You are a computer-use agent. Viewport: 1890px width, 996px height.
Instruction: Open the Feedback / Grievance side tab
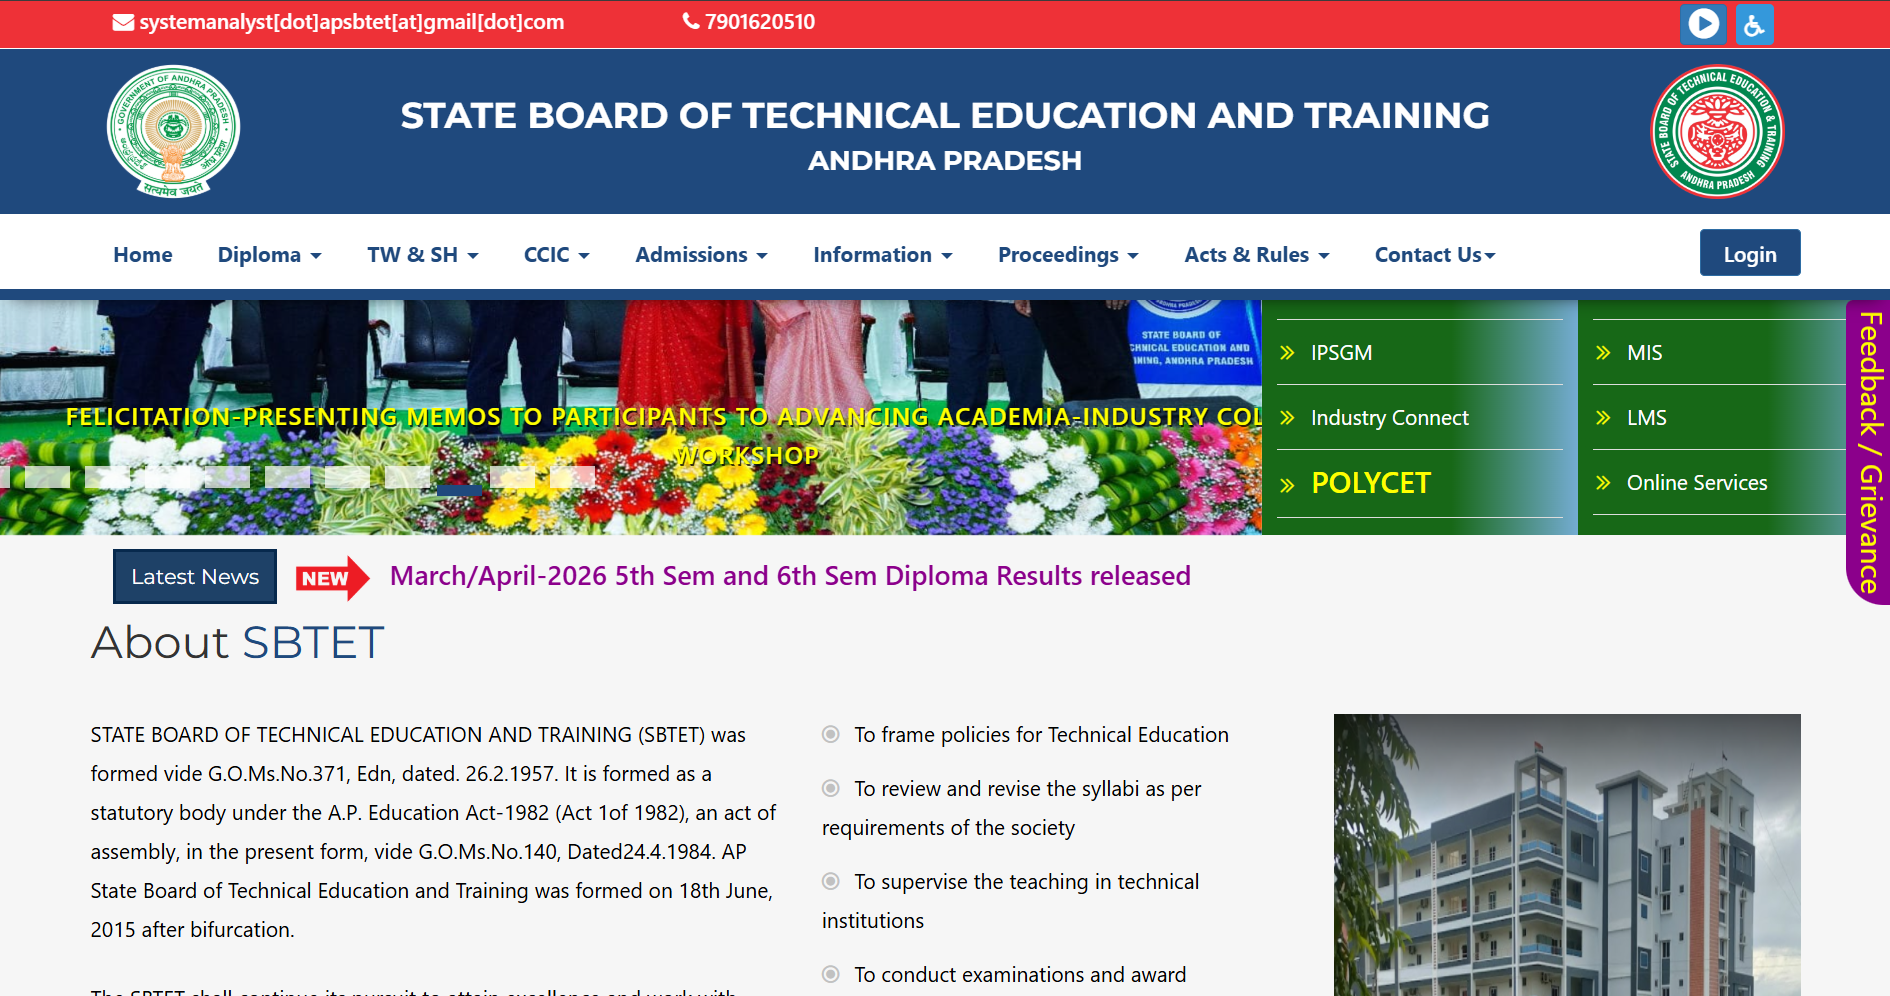tap(1868, 452)
